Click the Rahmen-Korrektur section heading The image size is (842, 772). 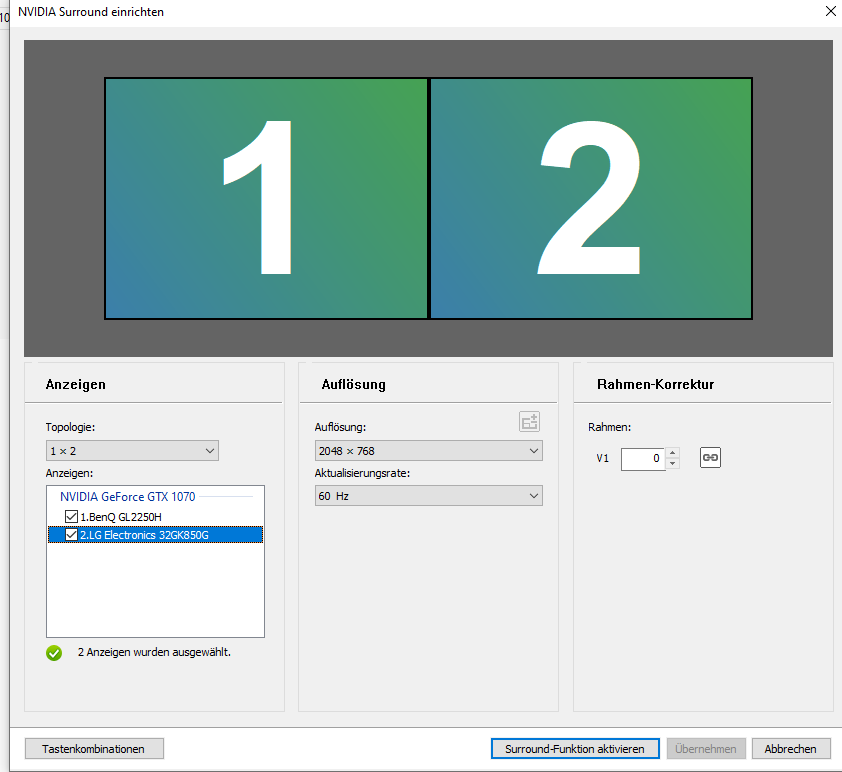click(x=655, y=384)
